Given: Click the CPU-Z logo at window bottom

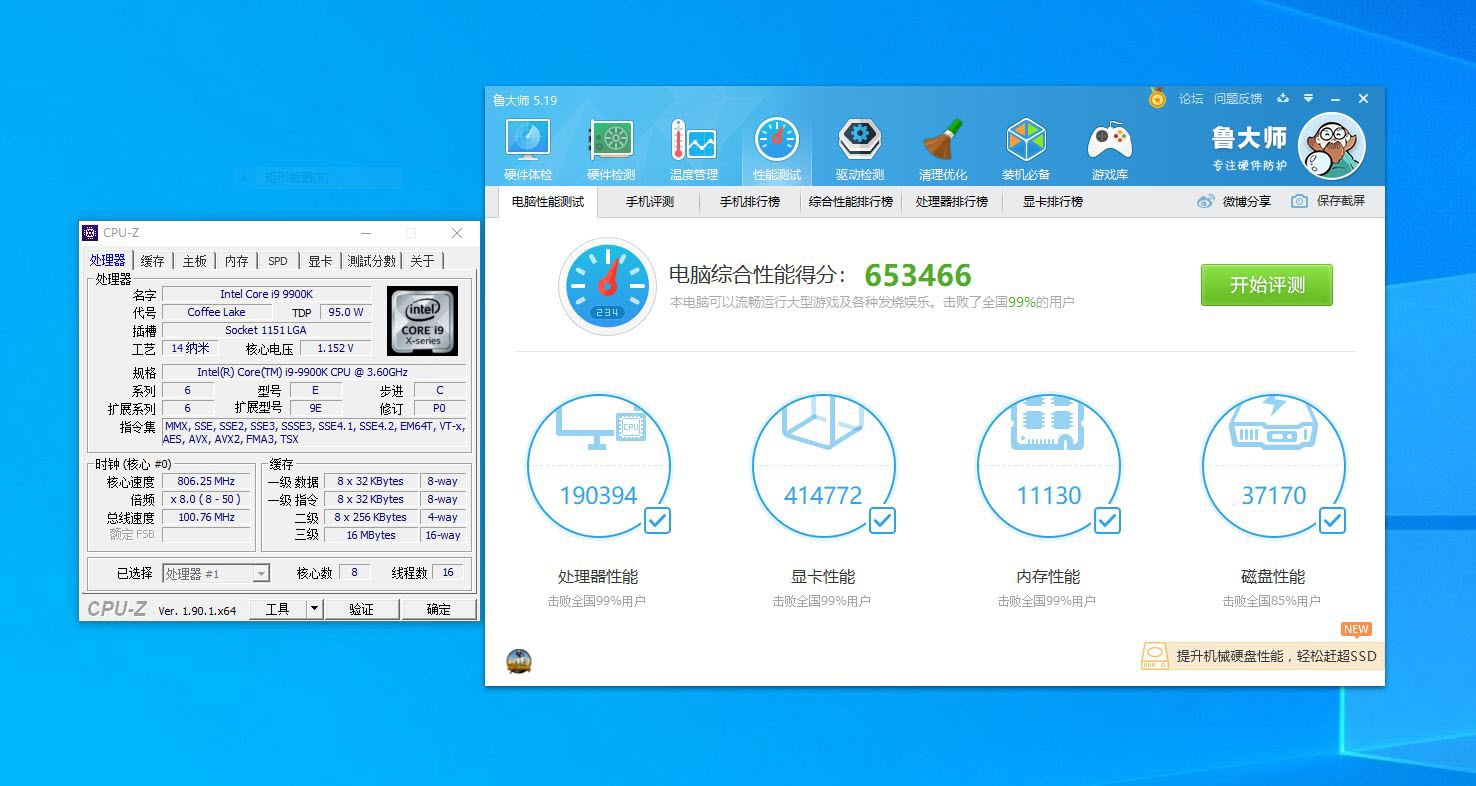Looking at the screenshot, I should pyautogui.click(x=117, y=609).
